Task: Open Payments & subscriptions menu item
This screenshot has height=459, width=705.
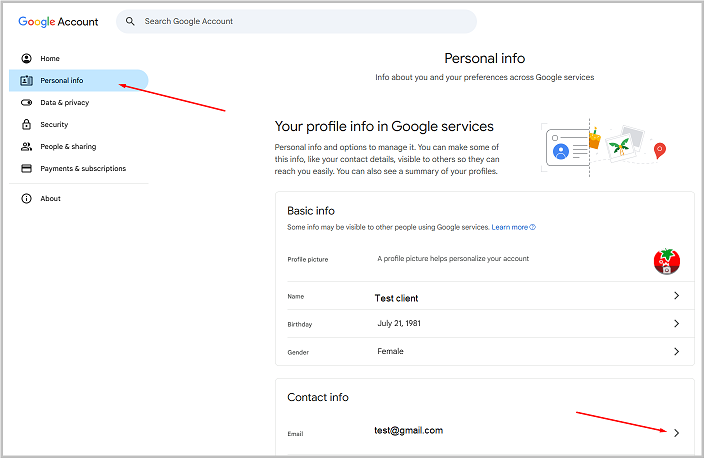Action: [x=83, y=168]
